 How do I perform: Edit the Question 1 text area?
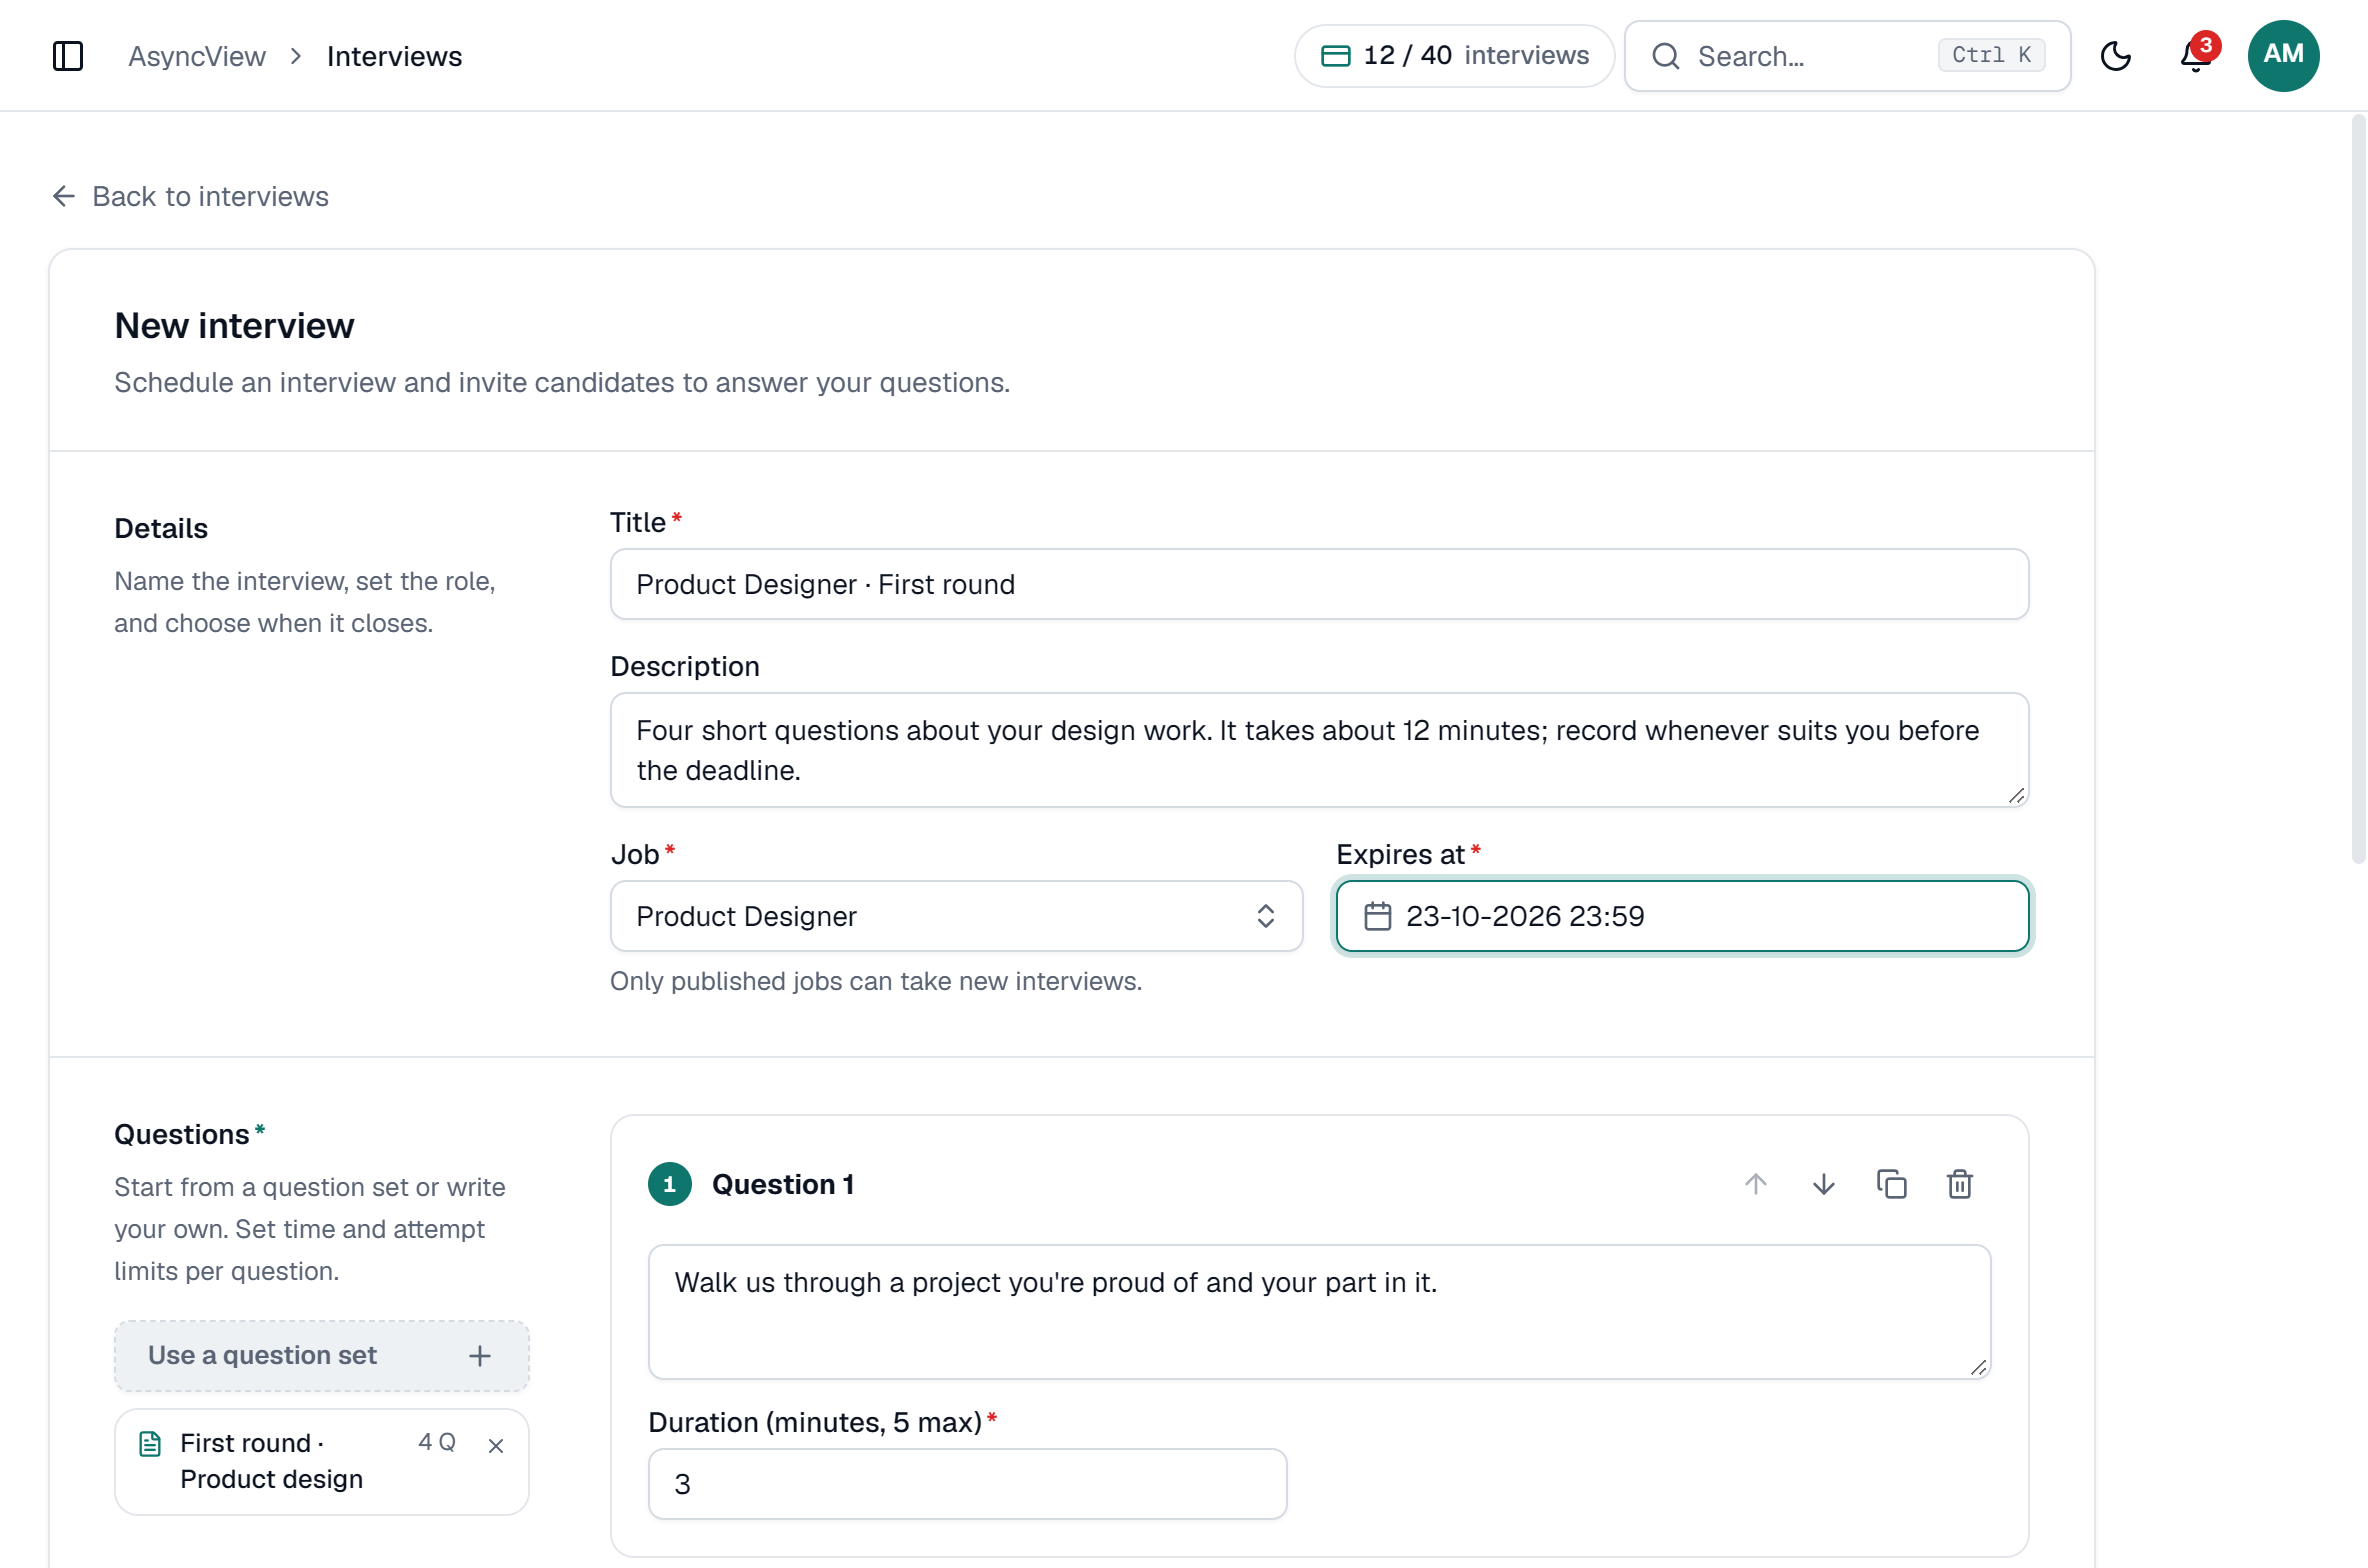click(1319, 1312)
